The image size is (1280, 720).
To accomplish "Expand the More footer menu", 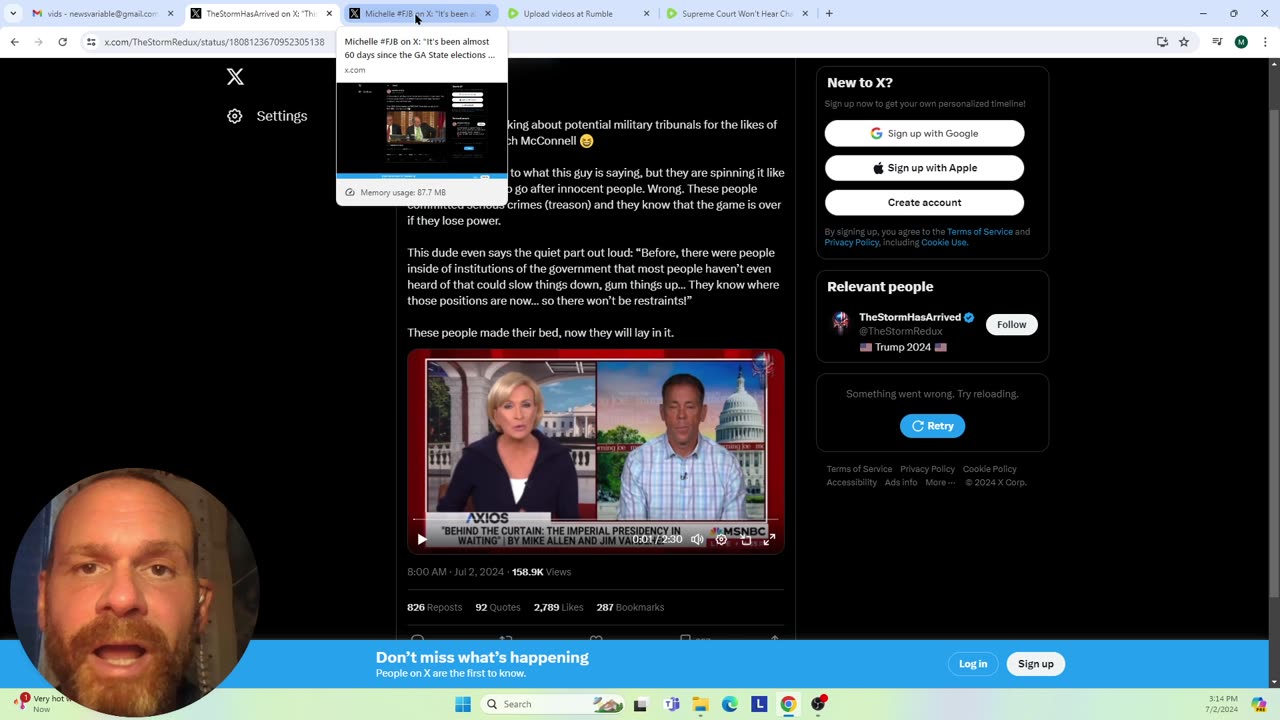I will [940, 482].
